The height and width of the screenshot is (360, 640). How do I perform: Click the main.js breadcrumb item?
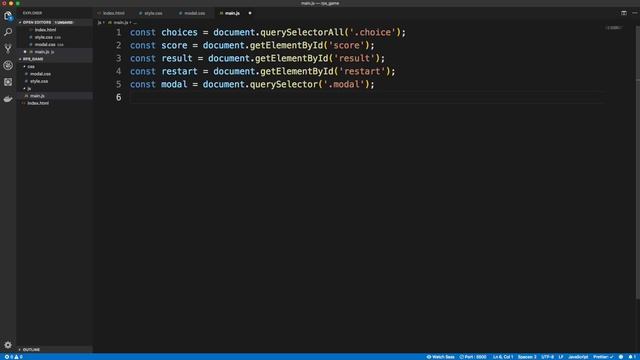pyautogui.click(x=120, y=23)
